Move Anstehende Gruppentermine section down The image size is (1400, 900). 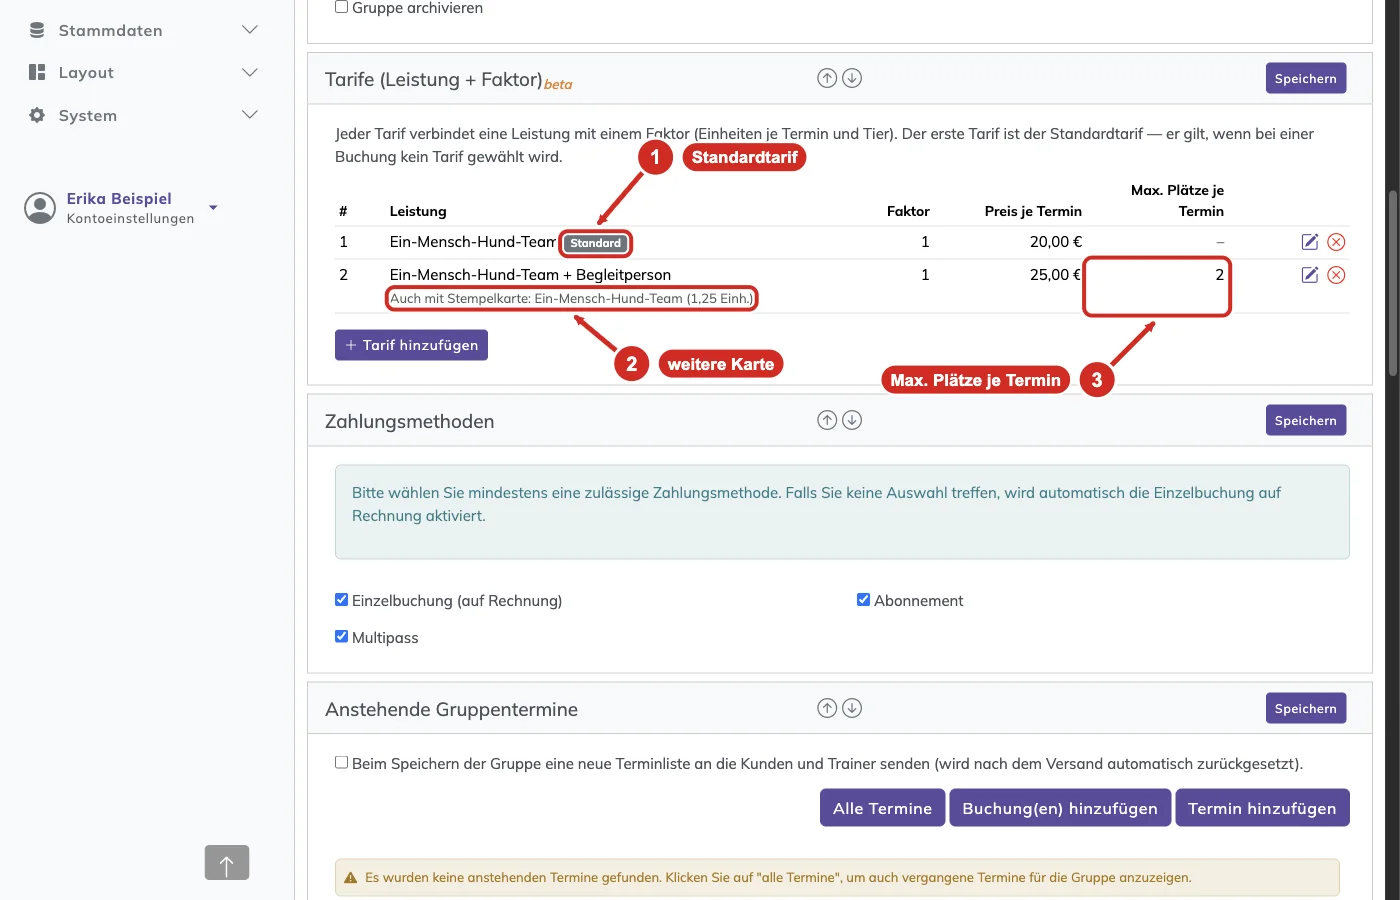point(852,708)
